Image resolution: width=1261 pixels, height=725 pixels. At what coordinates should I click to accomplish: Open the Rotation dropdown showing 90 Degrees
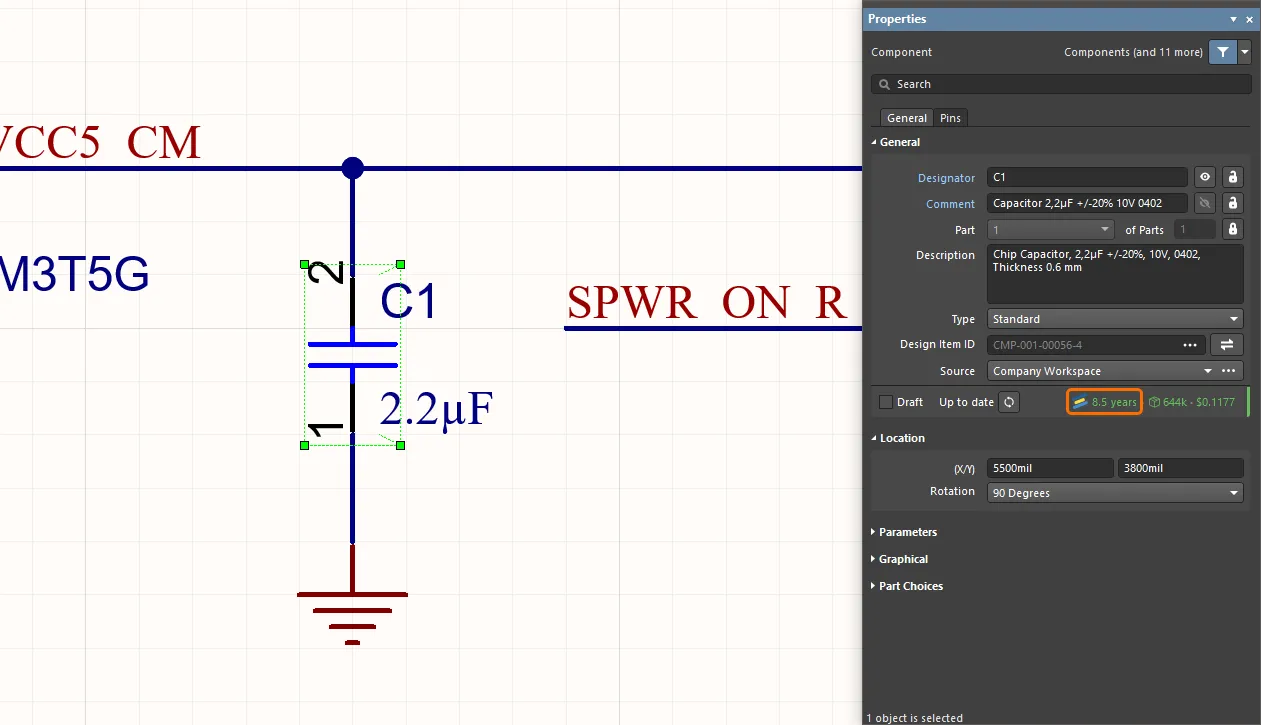coord(1114,493)
